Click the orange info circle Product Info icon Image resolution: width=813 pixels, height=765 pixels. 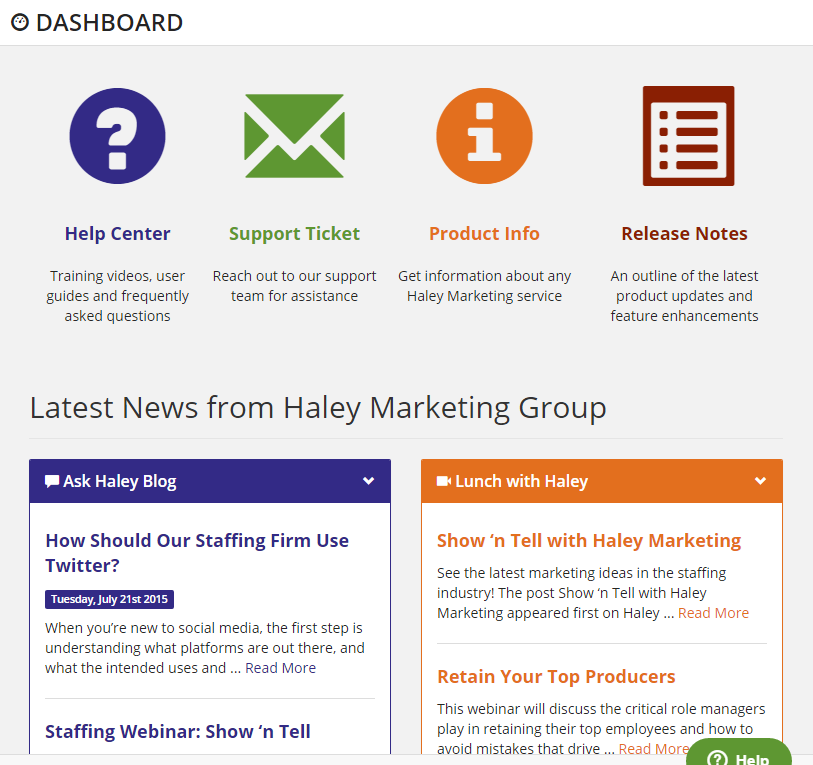pyautogui.click(x=484, y=136)
